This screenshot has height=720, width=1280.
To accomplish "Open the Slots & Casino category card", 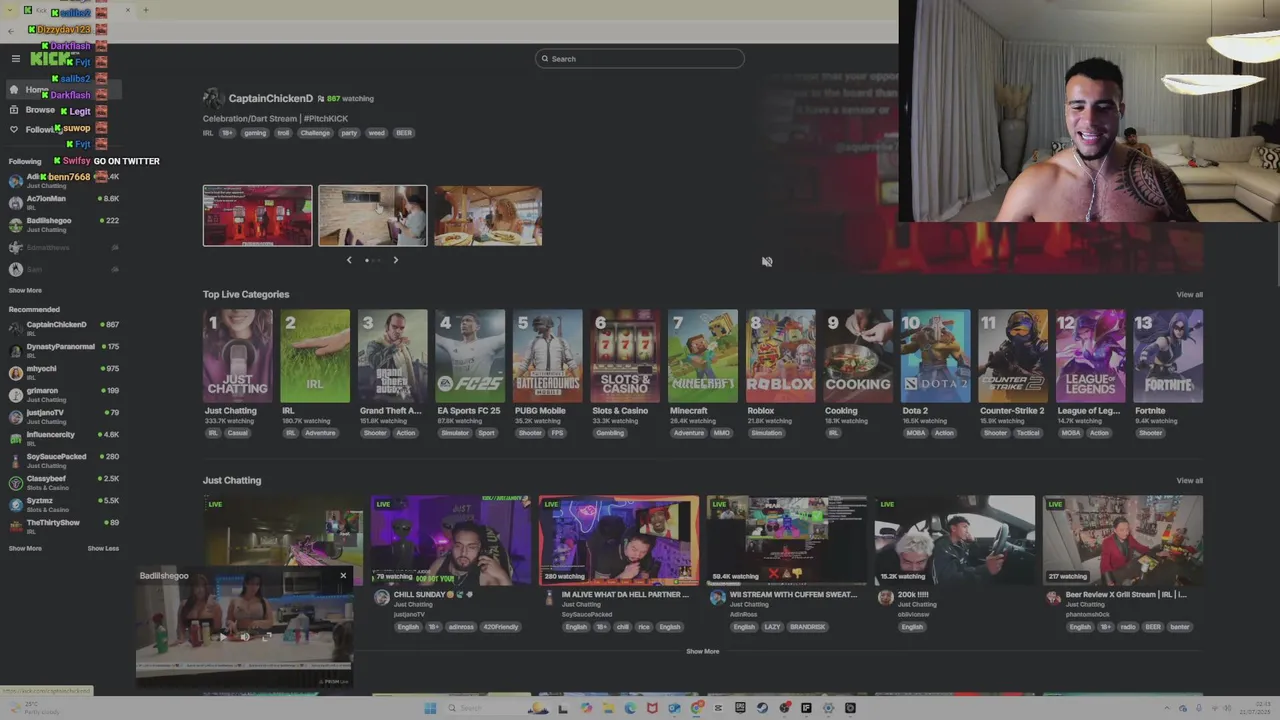I will click(x=625, y=356).
